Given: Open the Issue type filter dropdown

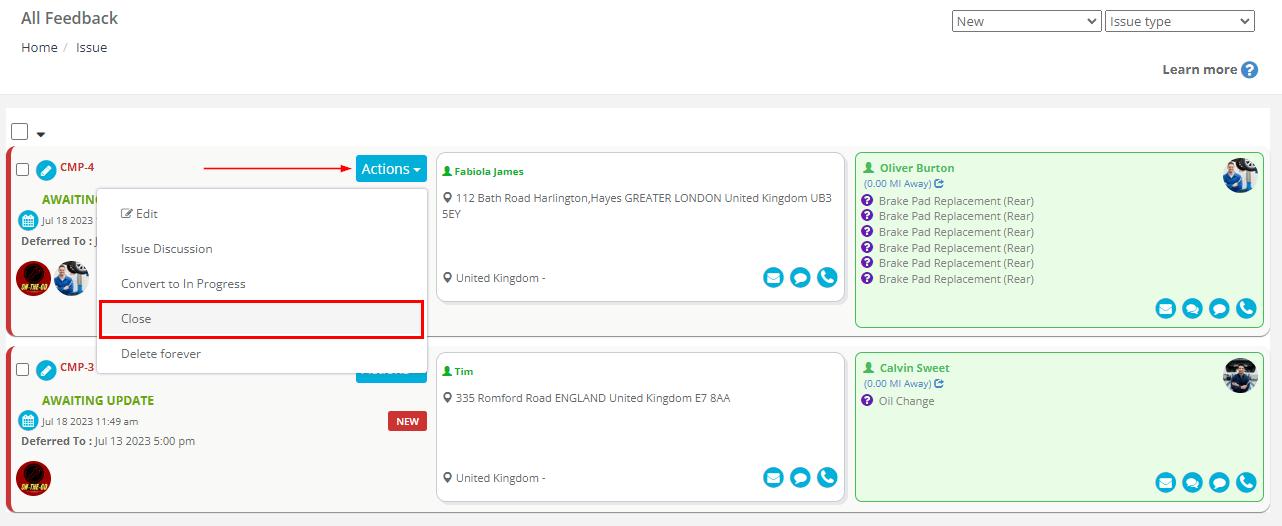Looking at the screenshot, I should [1180, 21].
